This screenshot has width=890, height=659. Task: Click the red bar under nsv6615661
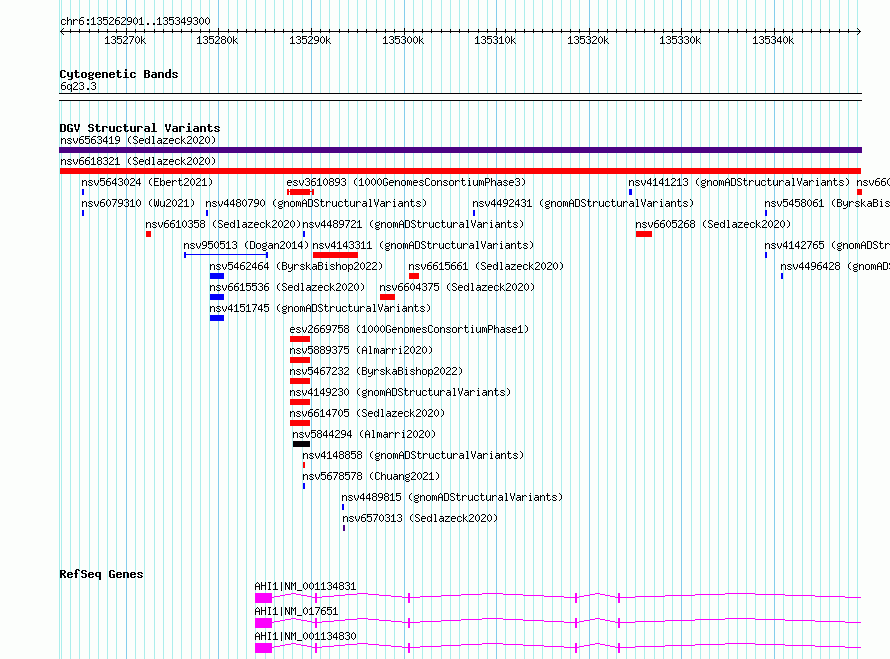point(414,276)
